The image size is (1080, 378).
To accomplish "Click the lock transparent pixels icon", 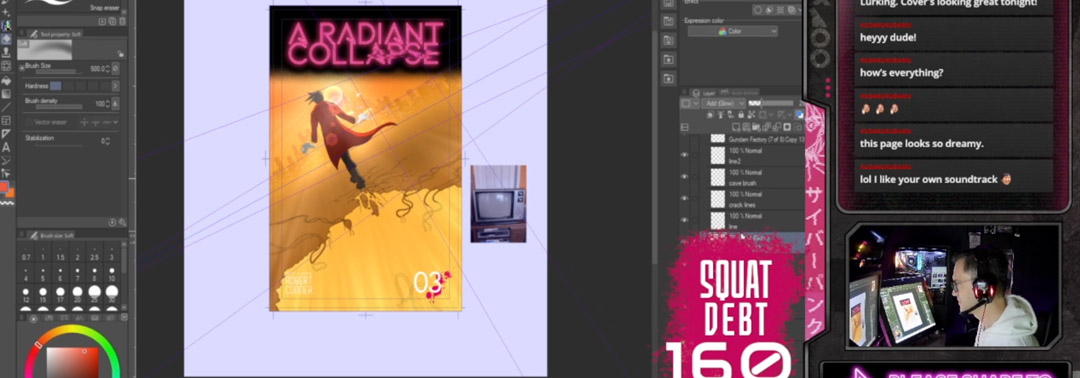I will (x=751, y=114).
